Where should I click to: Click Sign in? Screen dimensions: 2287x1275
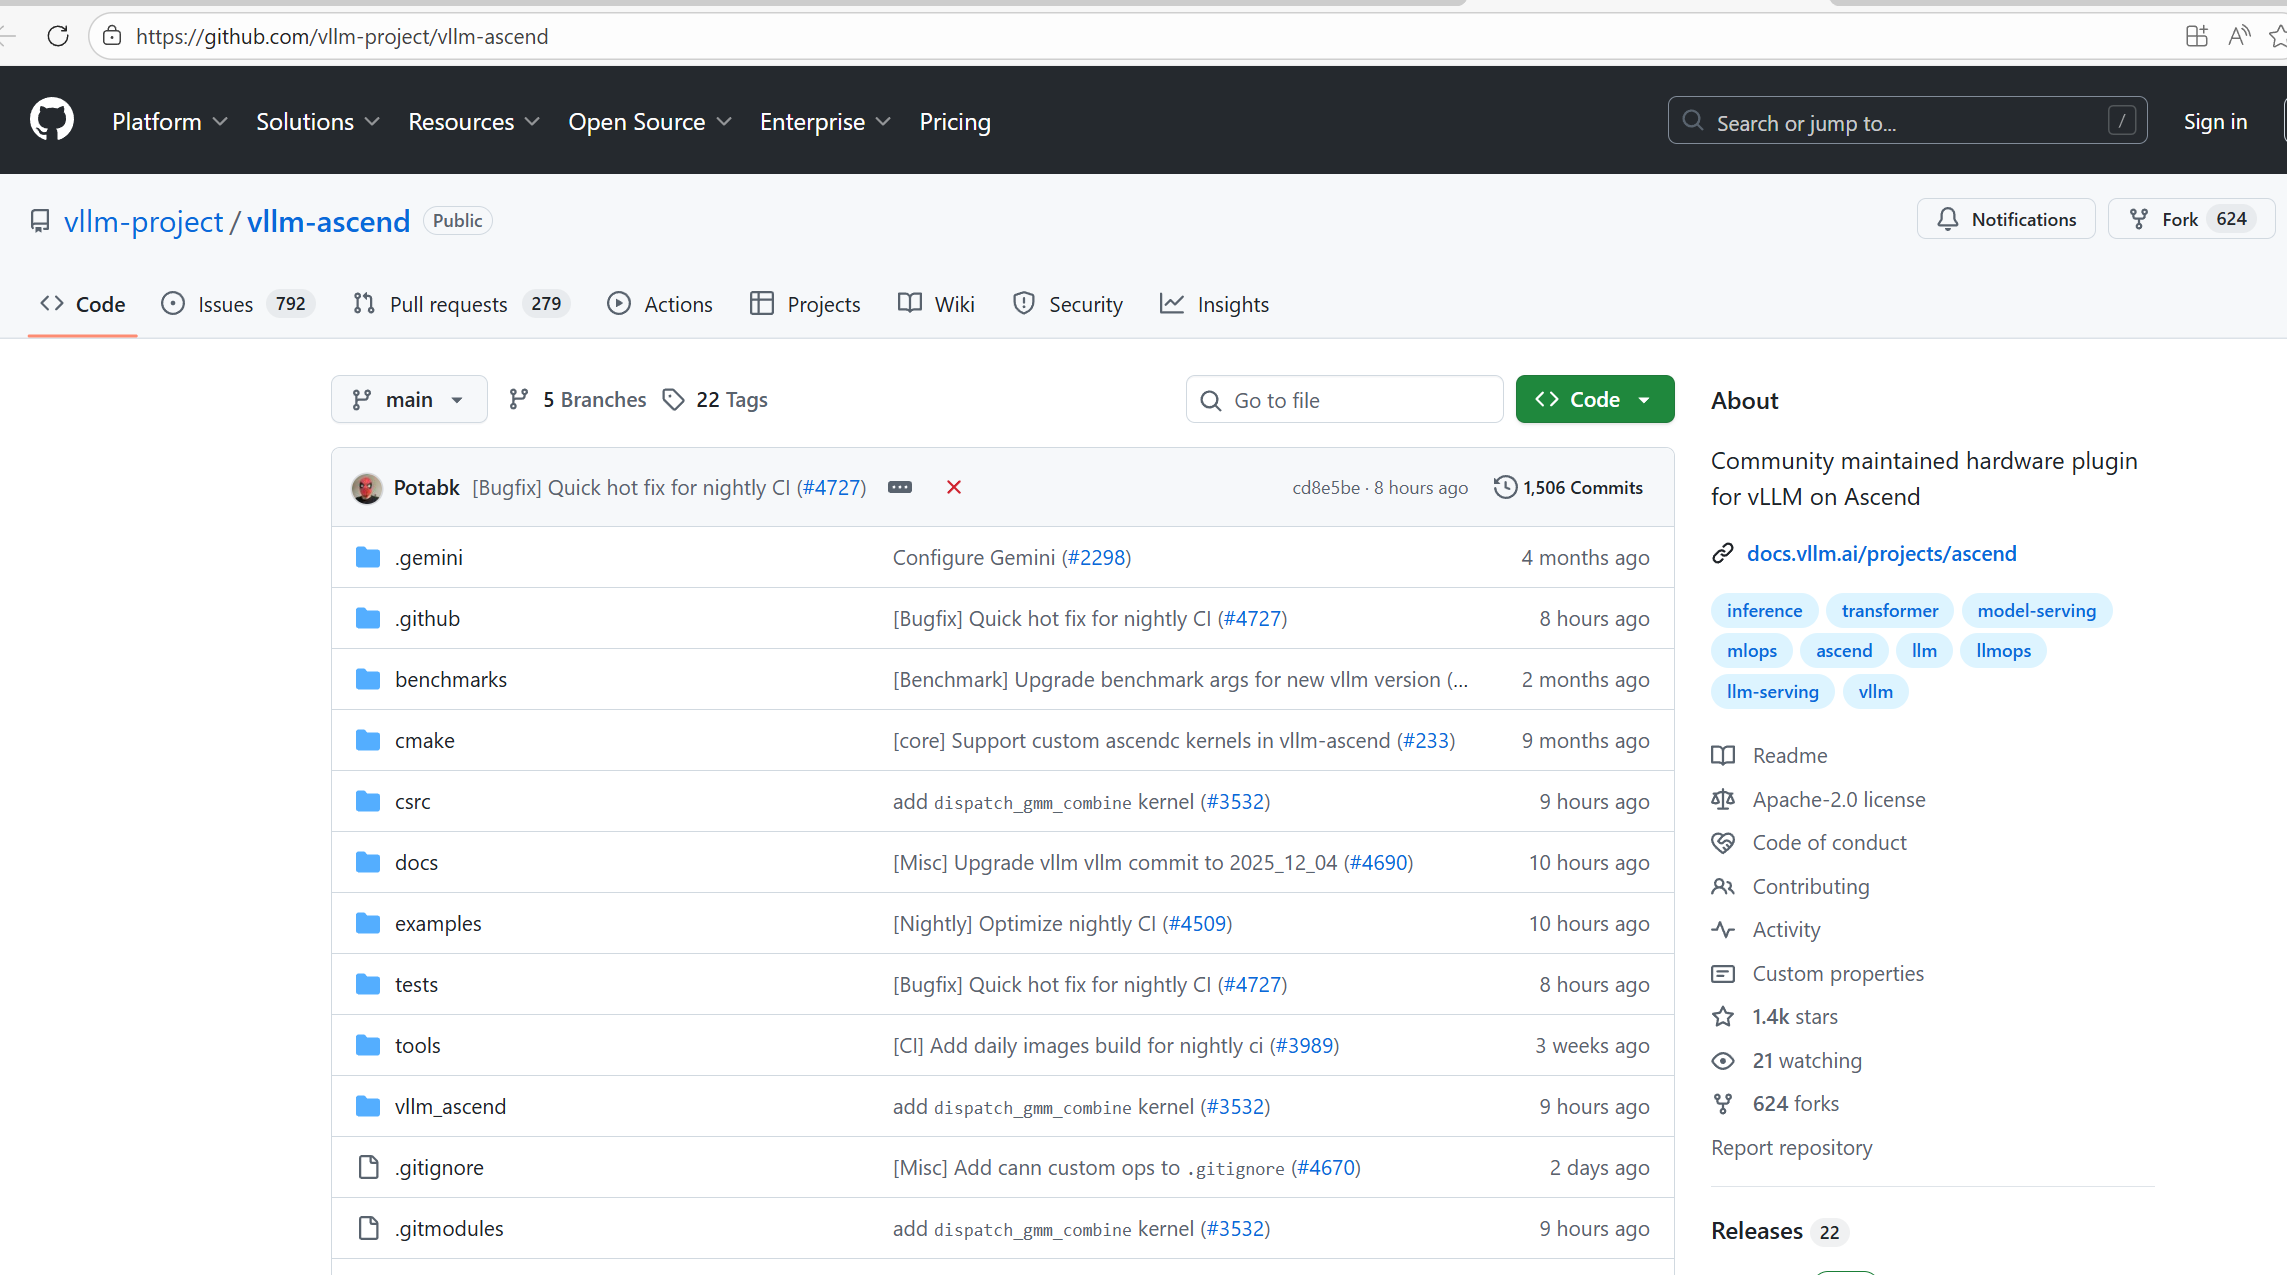(x=2214, y=121)
